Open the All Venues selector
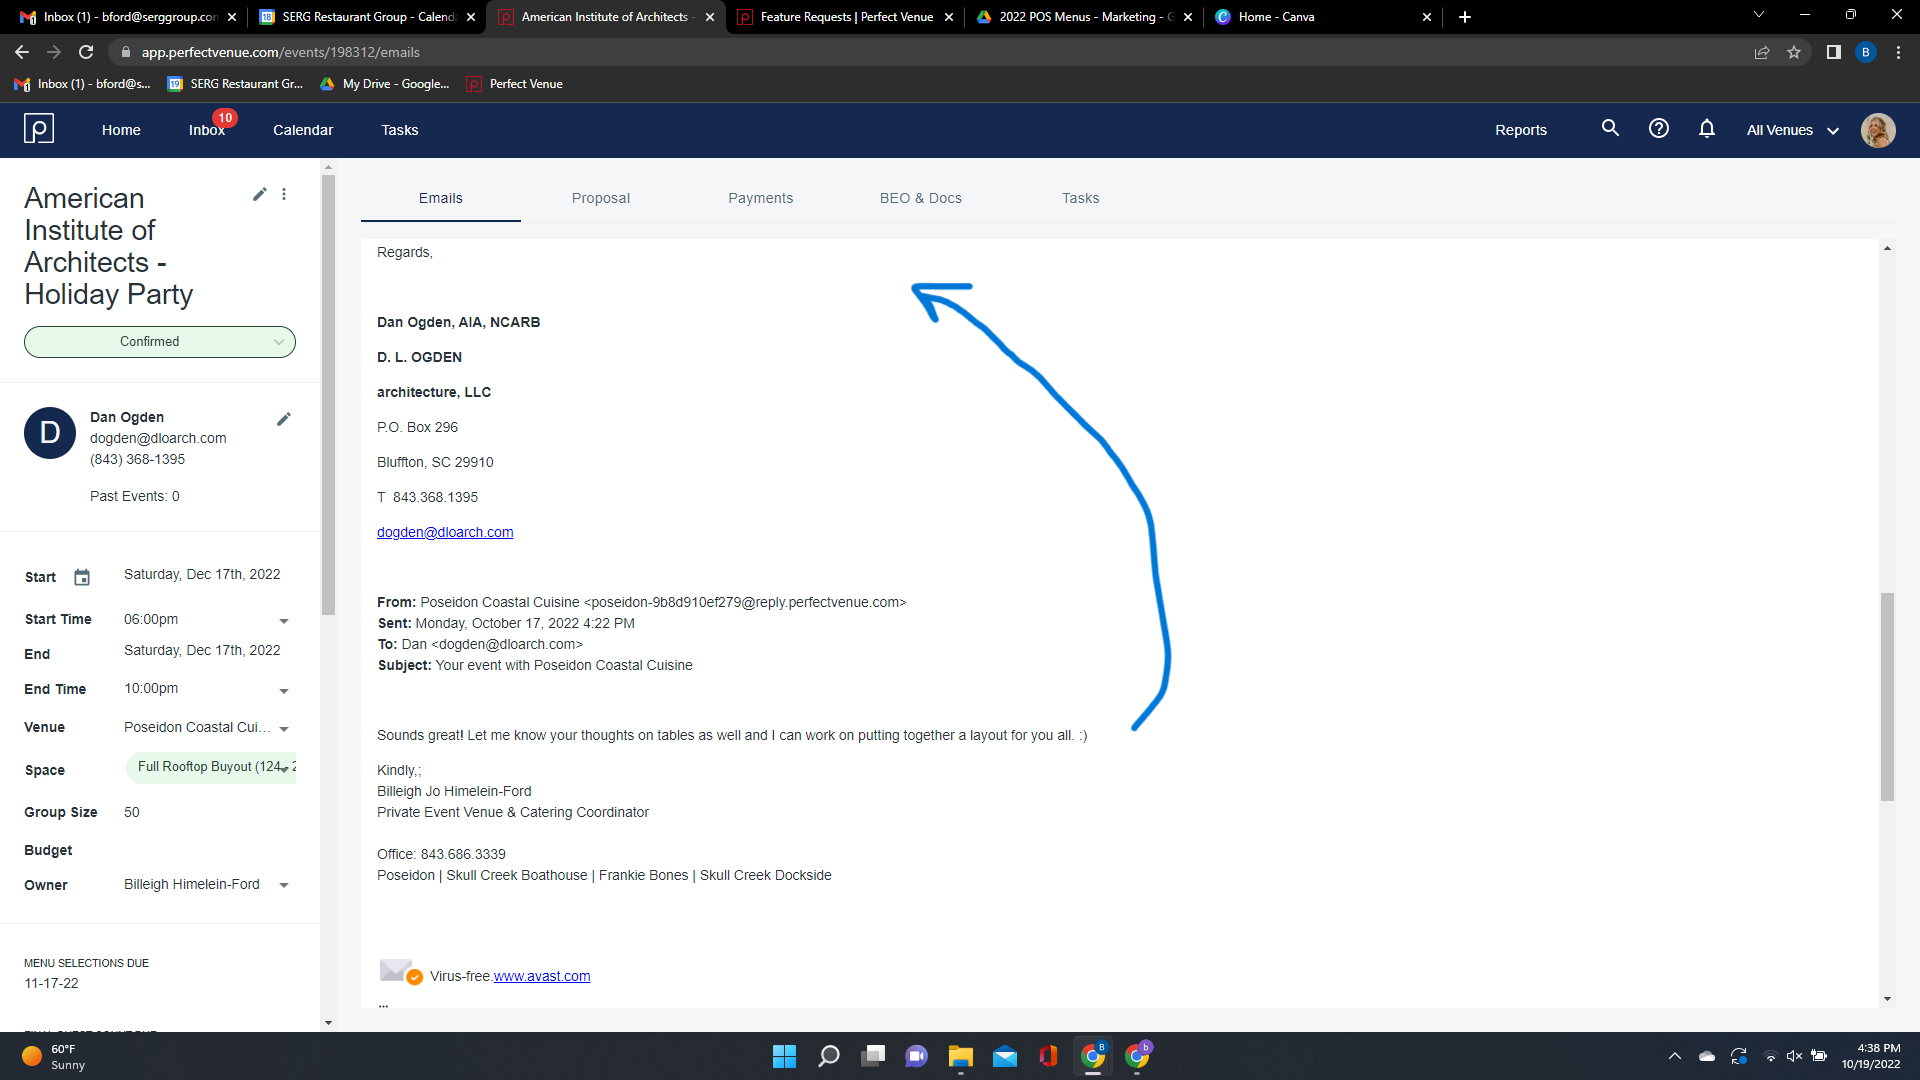Viewport: 1920px width, 1080px height. [1792, 130]
